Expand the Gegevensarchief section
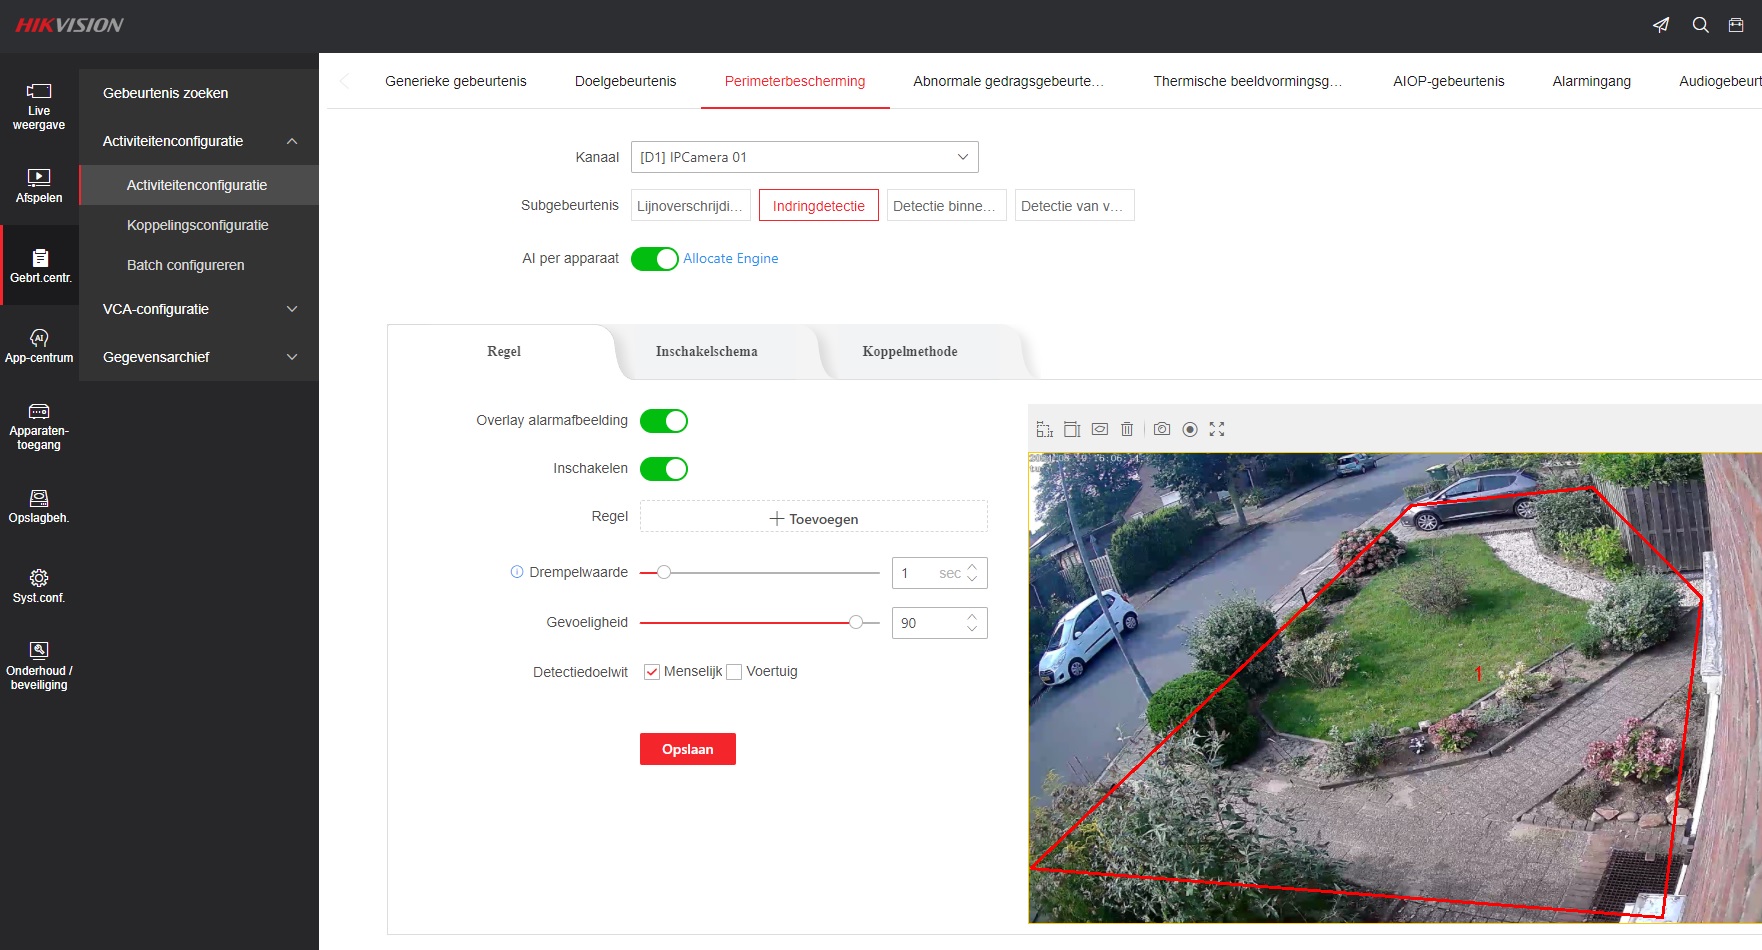1762x950 pixels. click(x=199, y=357)
